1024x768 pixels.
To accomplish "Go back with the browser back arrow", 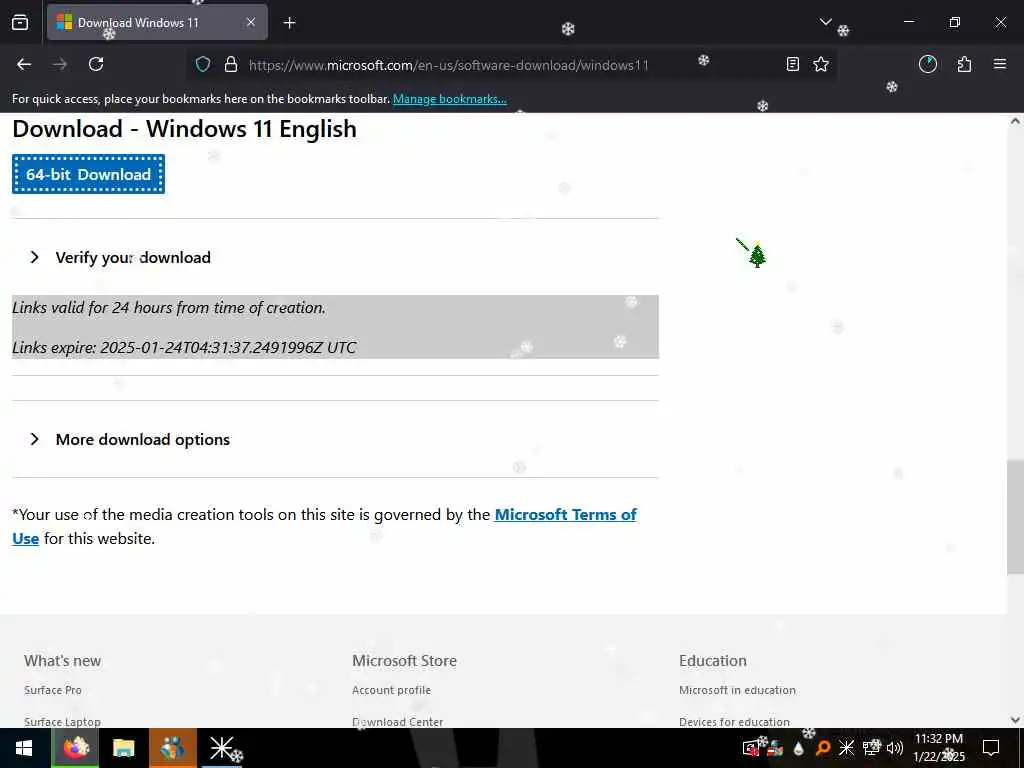I will point(24,64).
